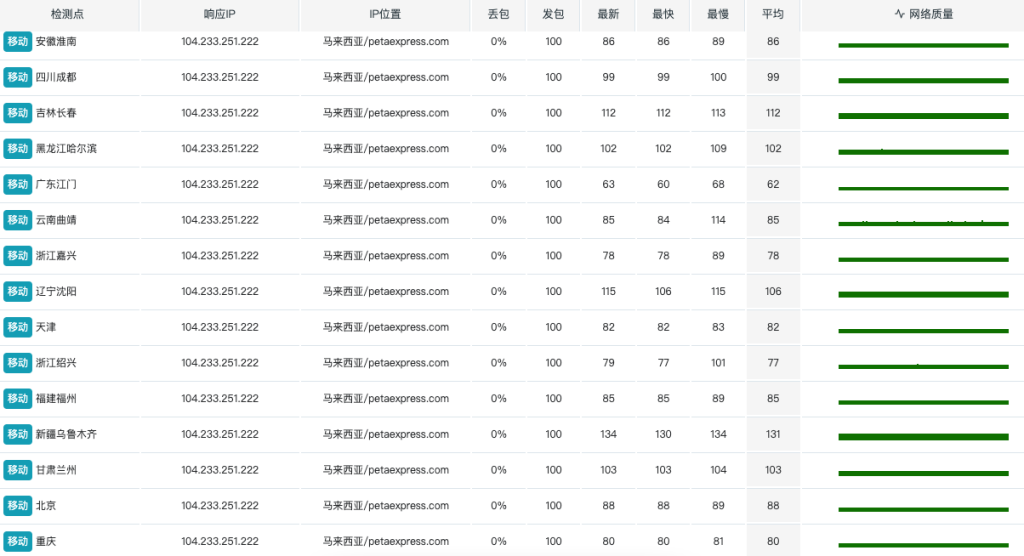Click the 移动 badge beside 四川成都
The height and width of the screenshot is (556, 1024).
pyautogui.click(x=17, y=77)
